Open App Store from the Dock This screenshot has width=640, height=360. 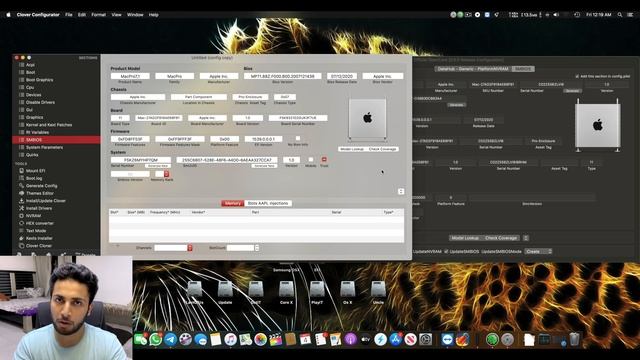coord(396,339)
